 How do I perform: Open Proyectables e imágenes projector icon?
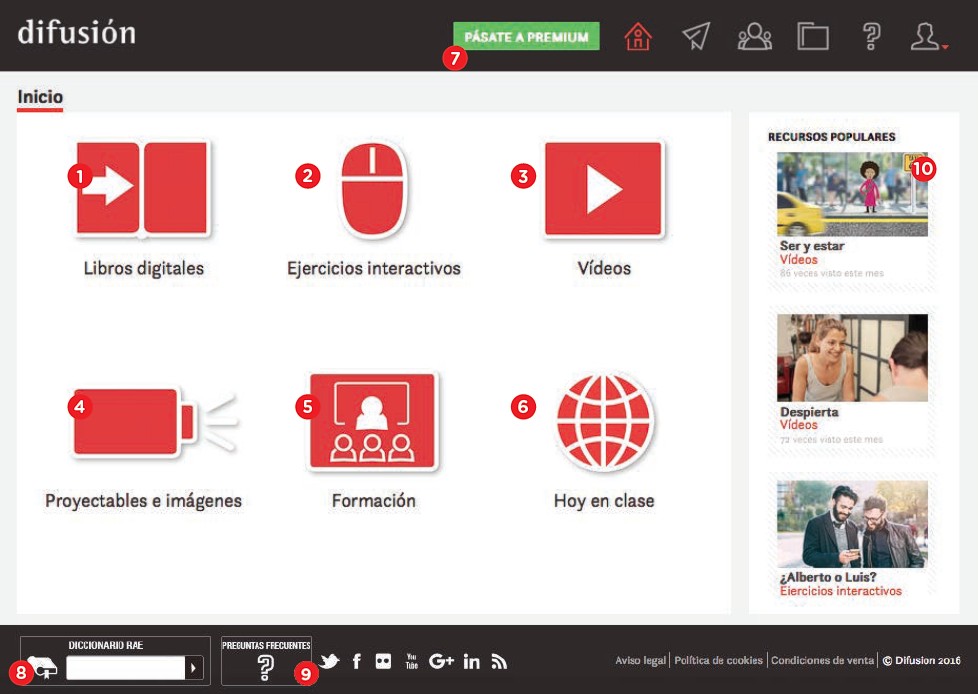pyautogui.click(x=153, y=422)
